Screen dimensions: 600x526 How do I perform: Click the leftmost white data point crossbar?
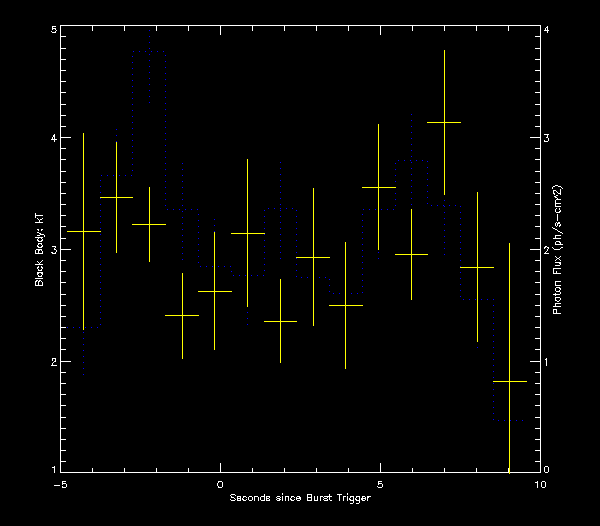pyautogui.click(x=83, y=231)
